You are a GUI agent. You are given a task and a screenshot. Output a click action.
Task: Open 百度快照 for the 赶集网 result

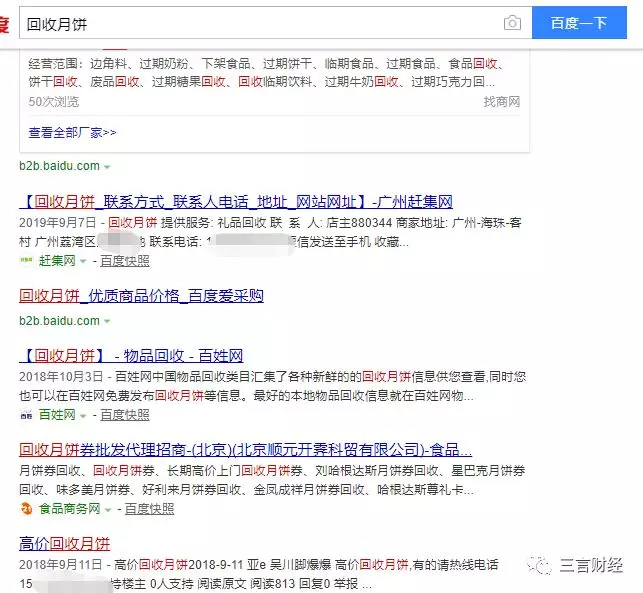[125, 260]
